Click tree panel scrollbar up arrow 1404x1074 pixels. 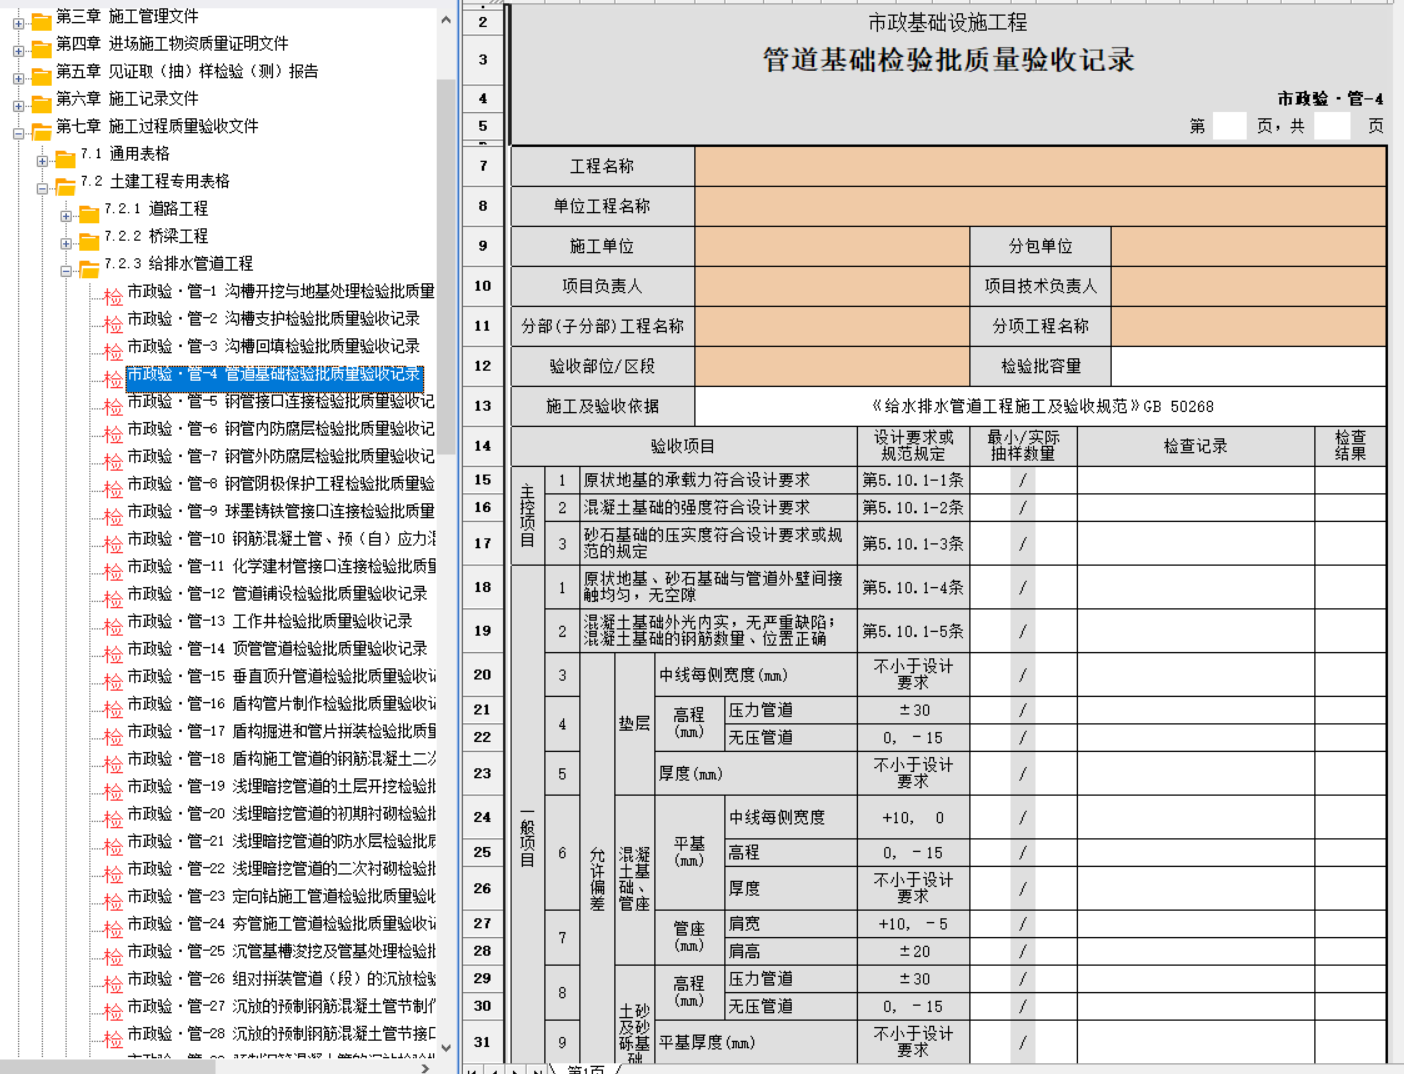coord(446,19)
